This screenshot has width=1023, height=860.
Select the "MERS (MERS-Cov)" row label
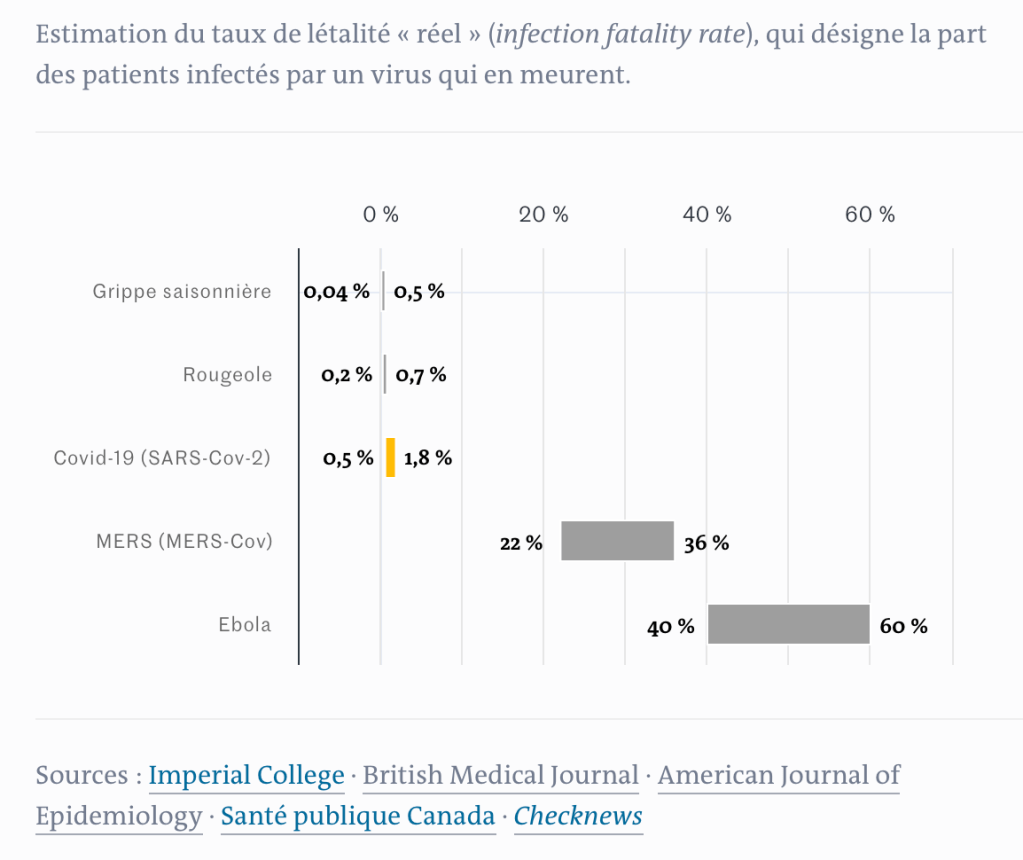pos(184,541)
